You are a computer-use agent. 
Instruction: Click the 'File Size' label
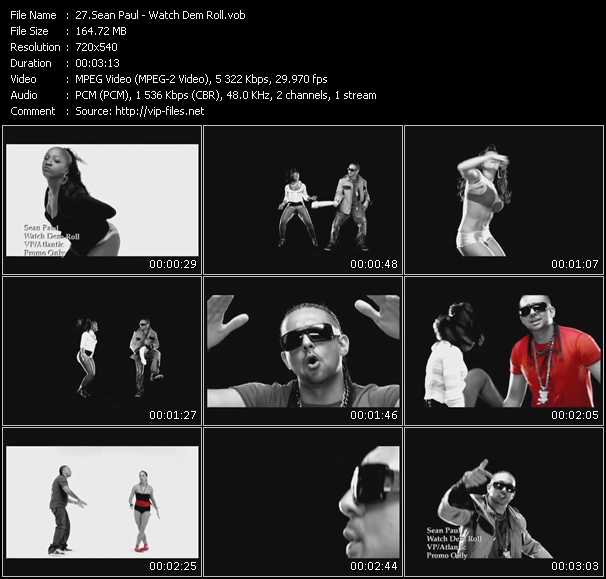pos(29,31)
